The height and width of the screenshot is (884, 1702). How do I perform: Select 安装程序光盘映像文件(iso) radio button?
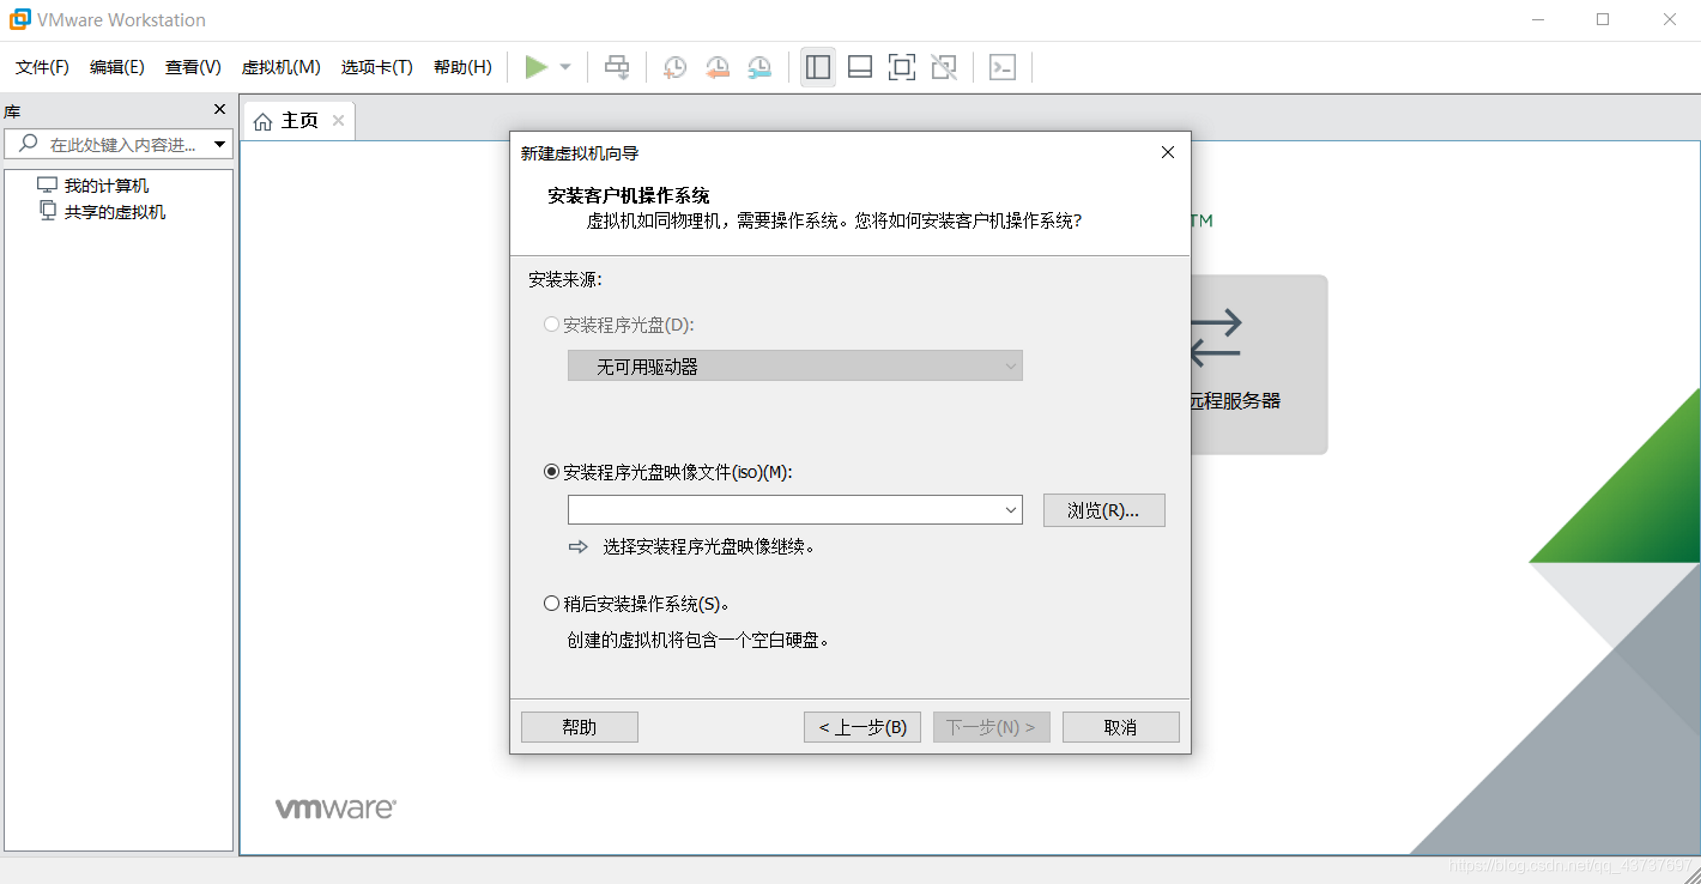pyautogui.click(x=551, y=472)
